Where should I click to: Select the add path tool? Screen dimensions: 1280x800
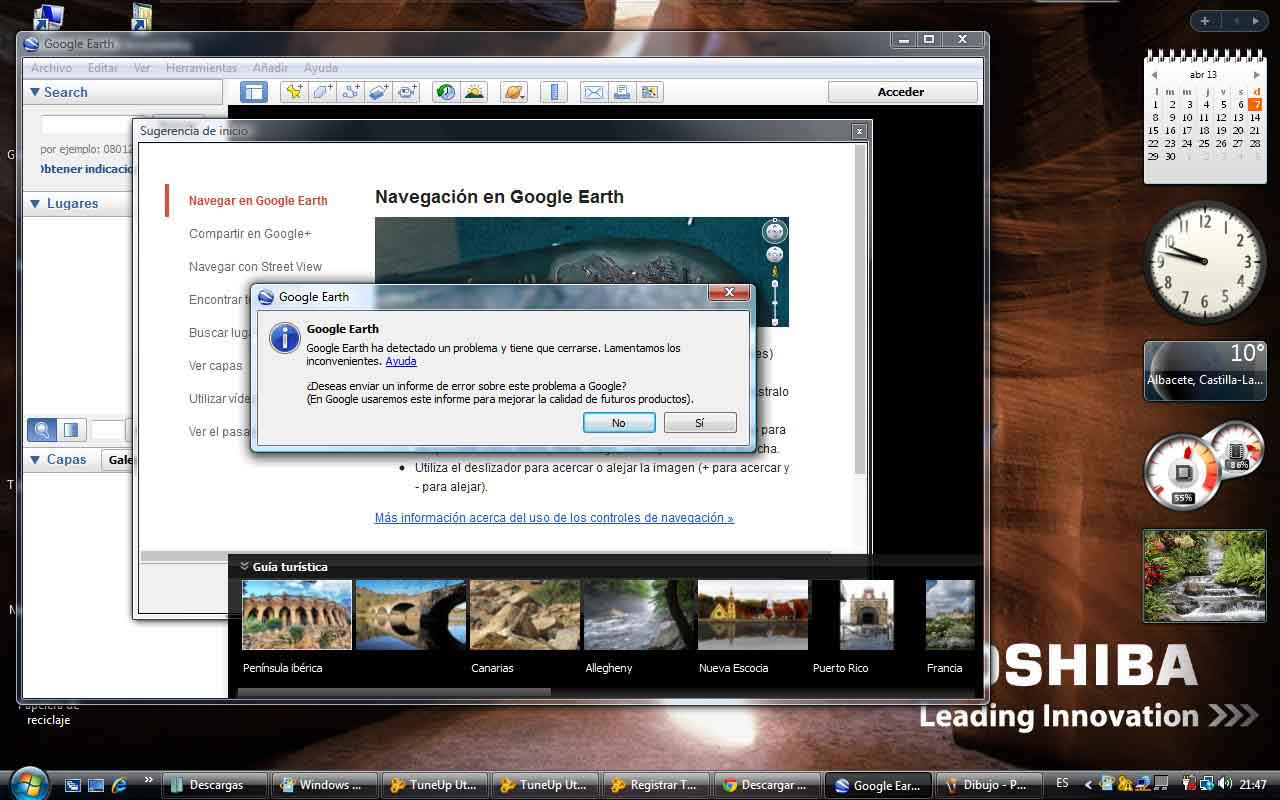coord(350,92)
